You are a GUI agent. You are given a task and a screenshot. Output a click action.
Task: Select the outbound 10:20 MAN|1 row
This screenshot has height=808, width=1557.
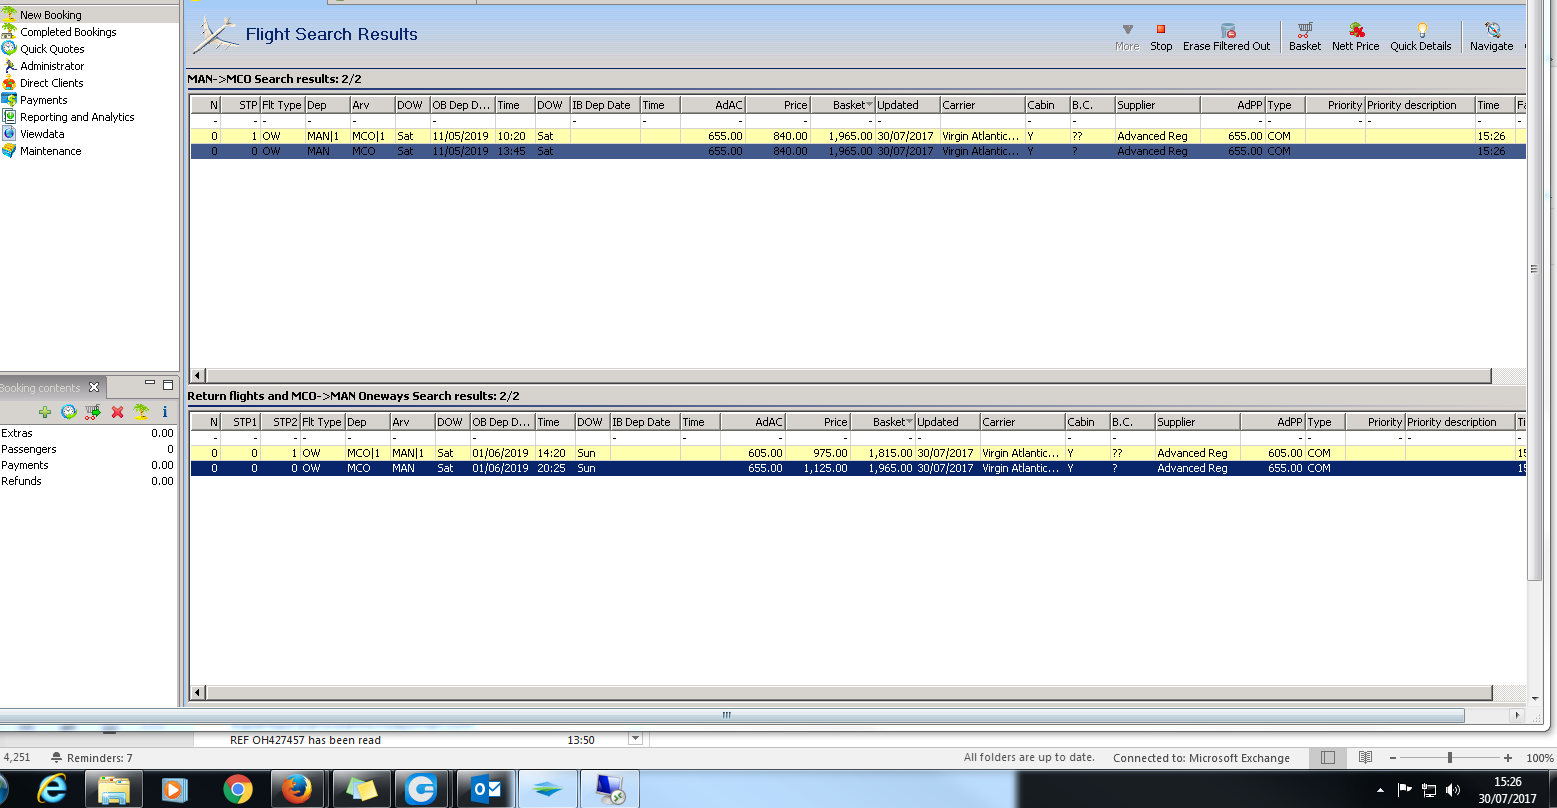tap(858, 136)
